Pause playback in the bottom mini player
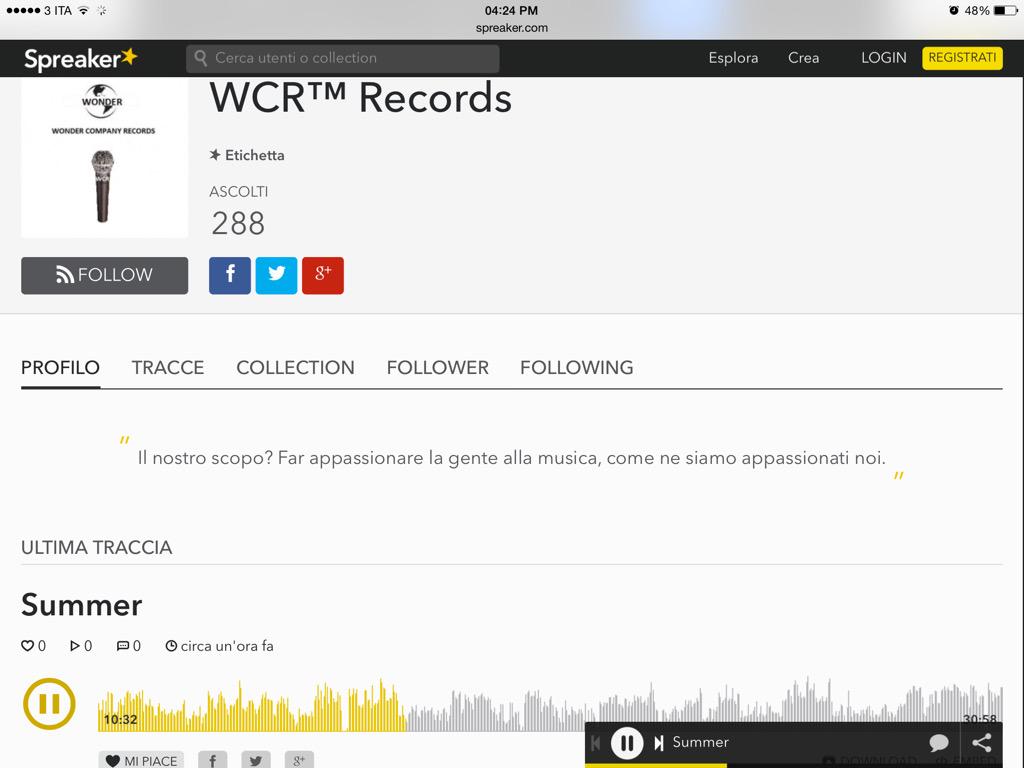 tap(627, 743)
